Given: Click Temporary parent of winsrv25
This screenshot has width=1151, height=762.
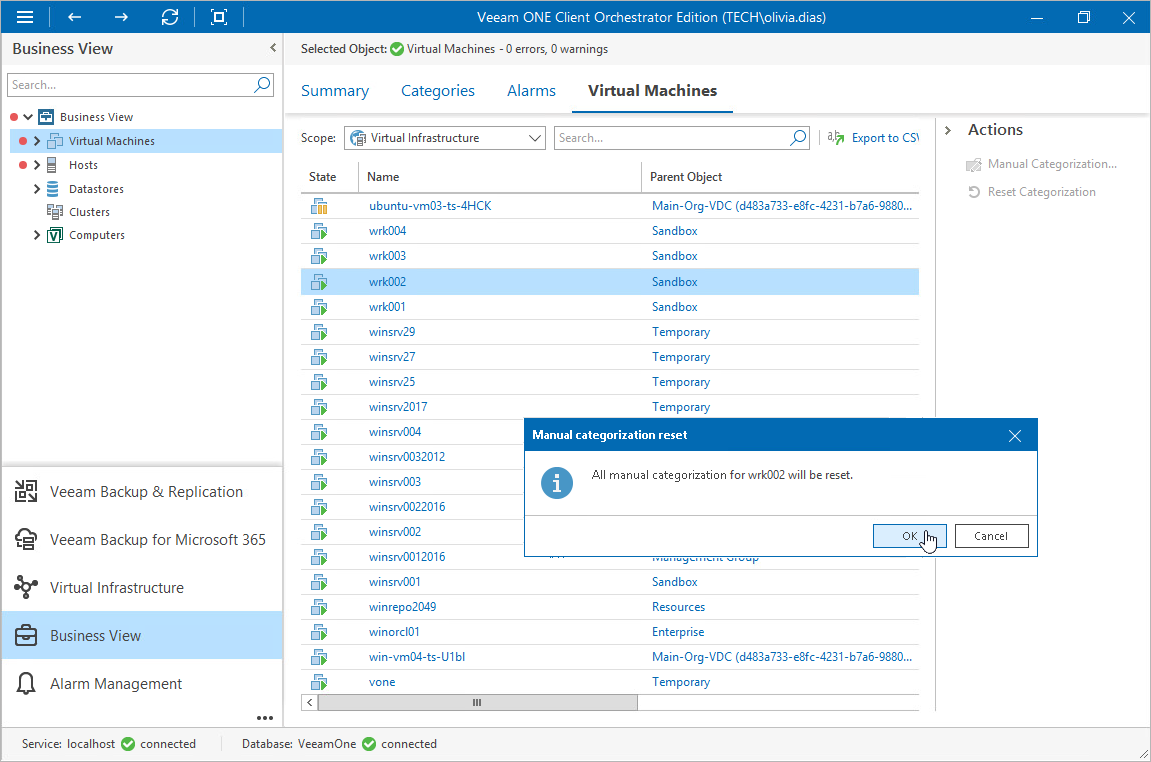Looking at the screenshot, I should (680, 382).
